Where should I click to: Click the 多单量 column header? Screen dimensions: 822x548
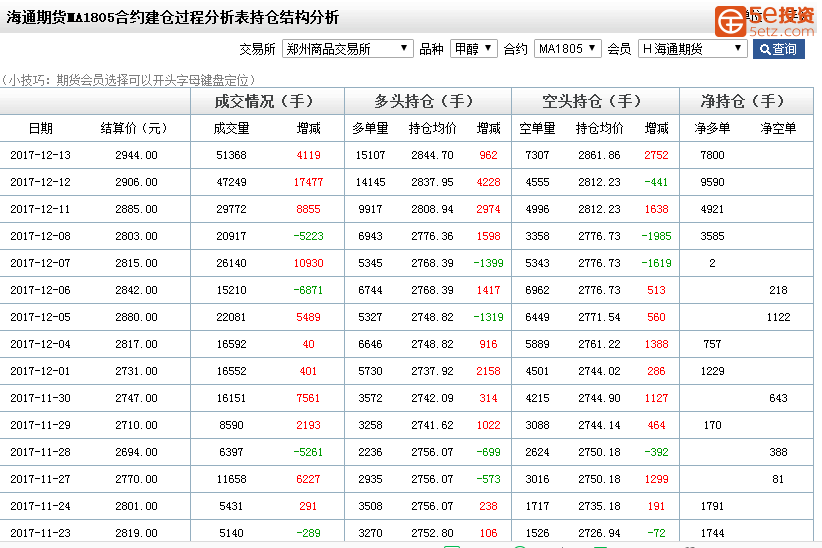click(x=370, y=128)
